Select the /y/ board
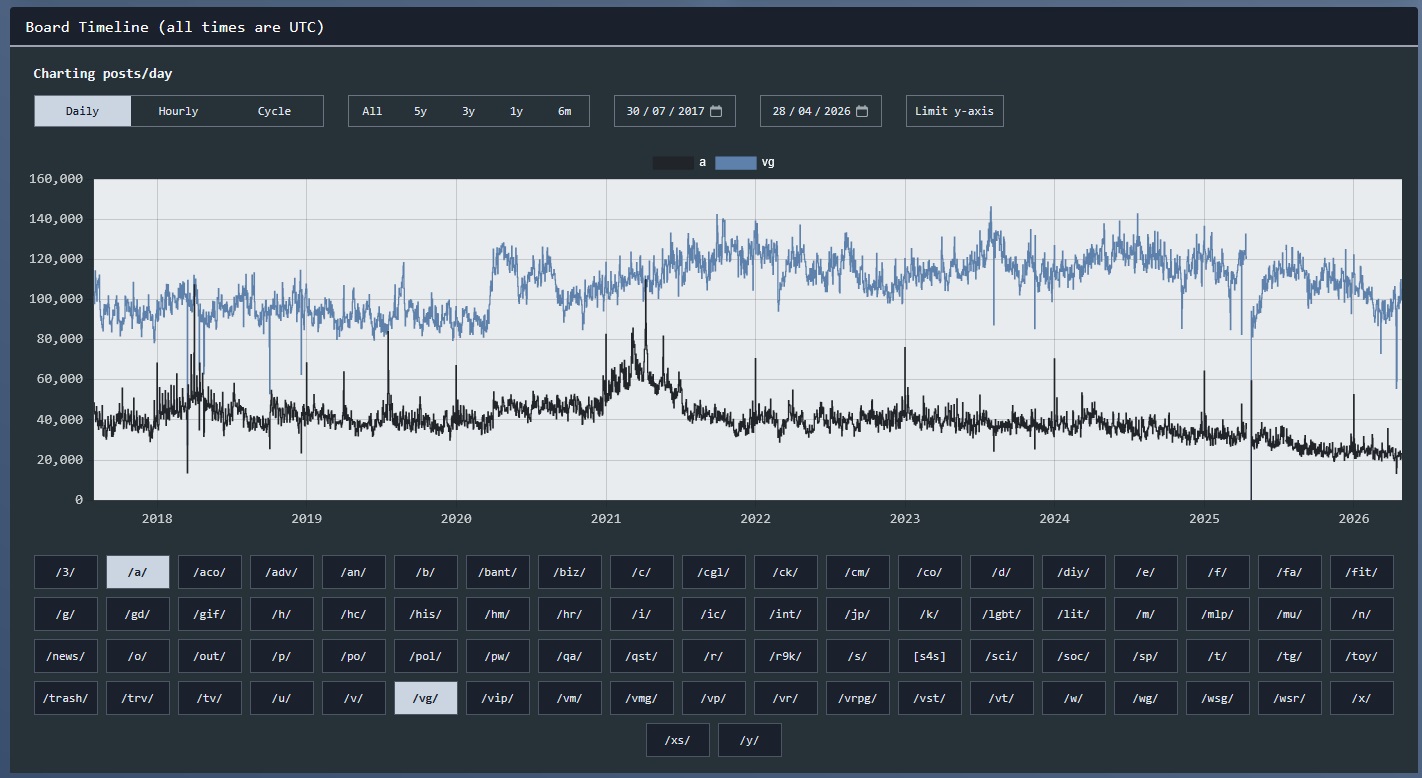 click(x=750, y=740)
